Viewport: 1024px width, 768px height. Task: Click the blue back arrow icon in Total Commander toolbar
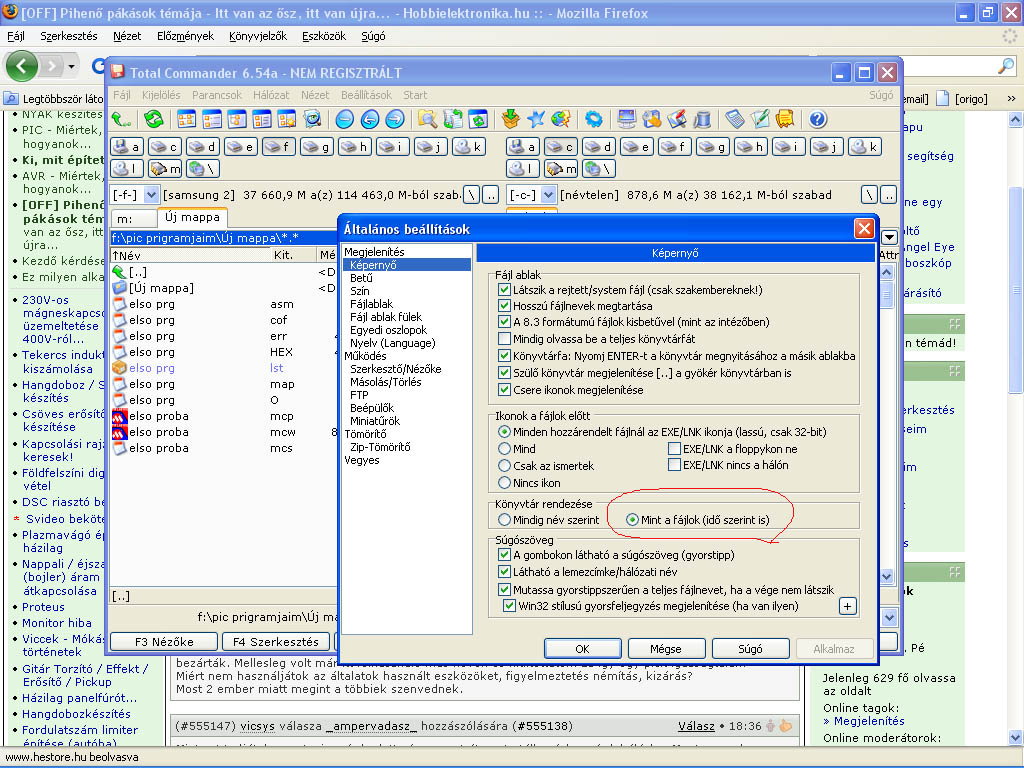pyautogui.click(x=370, y=119)
